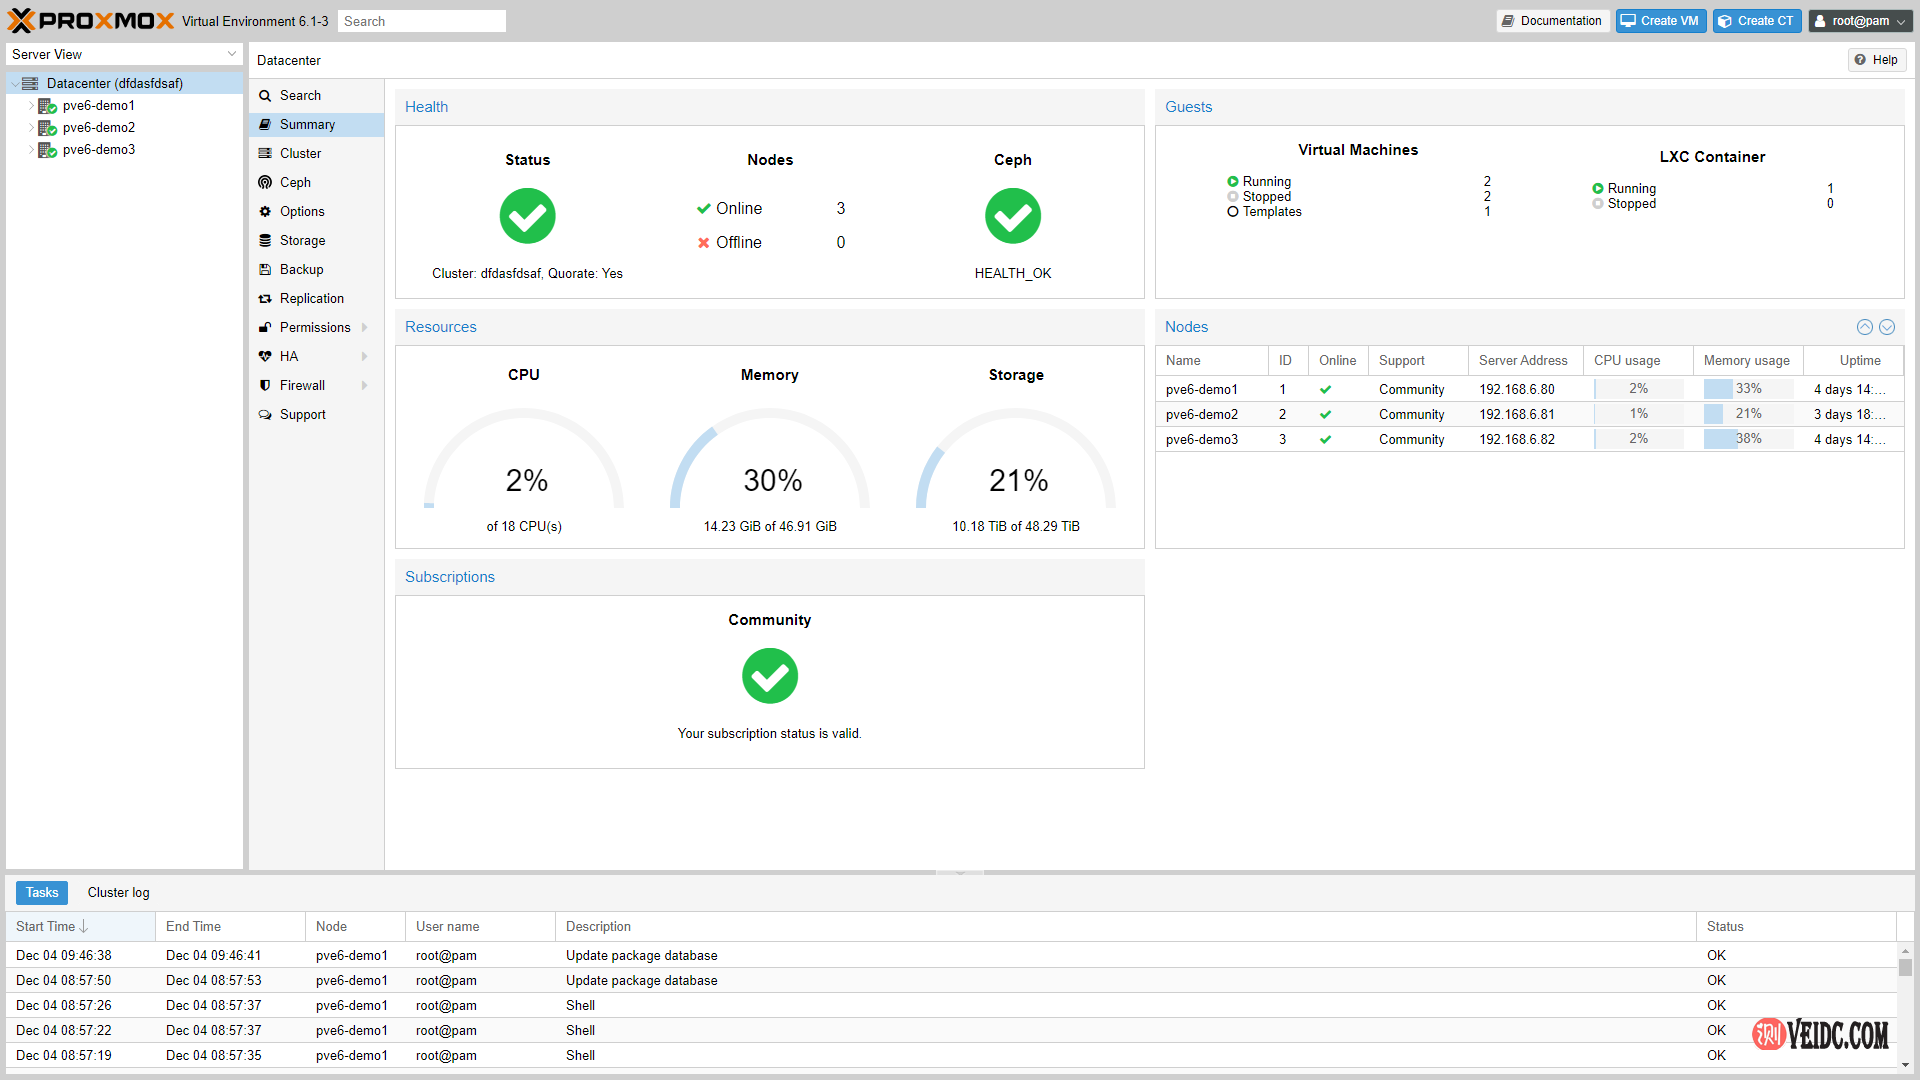1920x1080 pixels.
Task: Collapse the Nodes panel with up arrow
Action: [1864, 327]
